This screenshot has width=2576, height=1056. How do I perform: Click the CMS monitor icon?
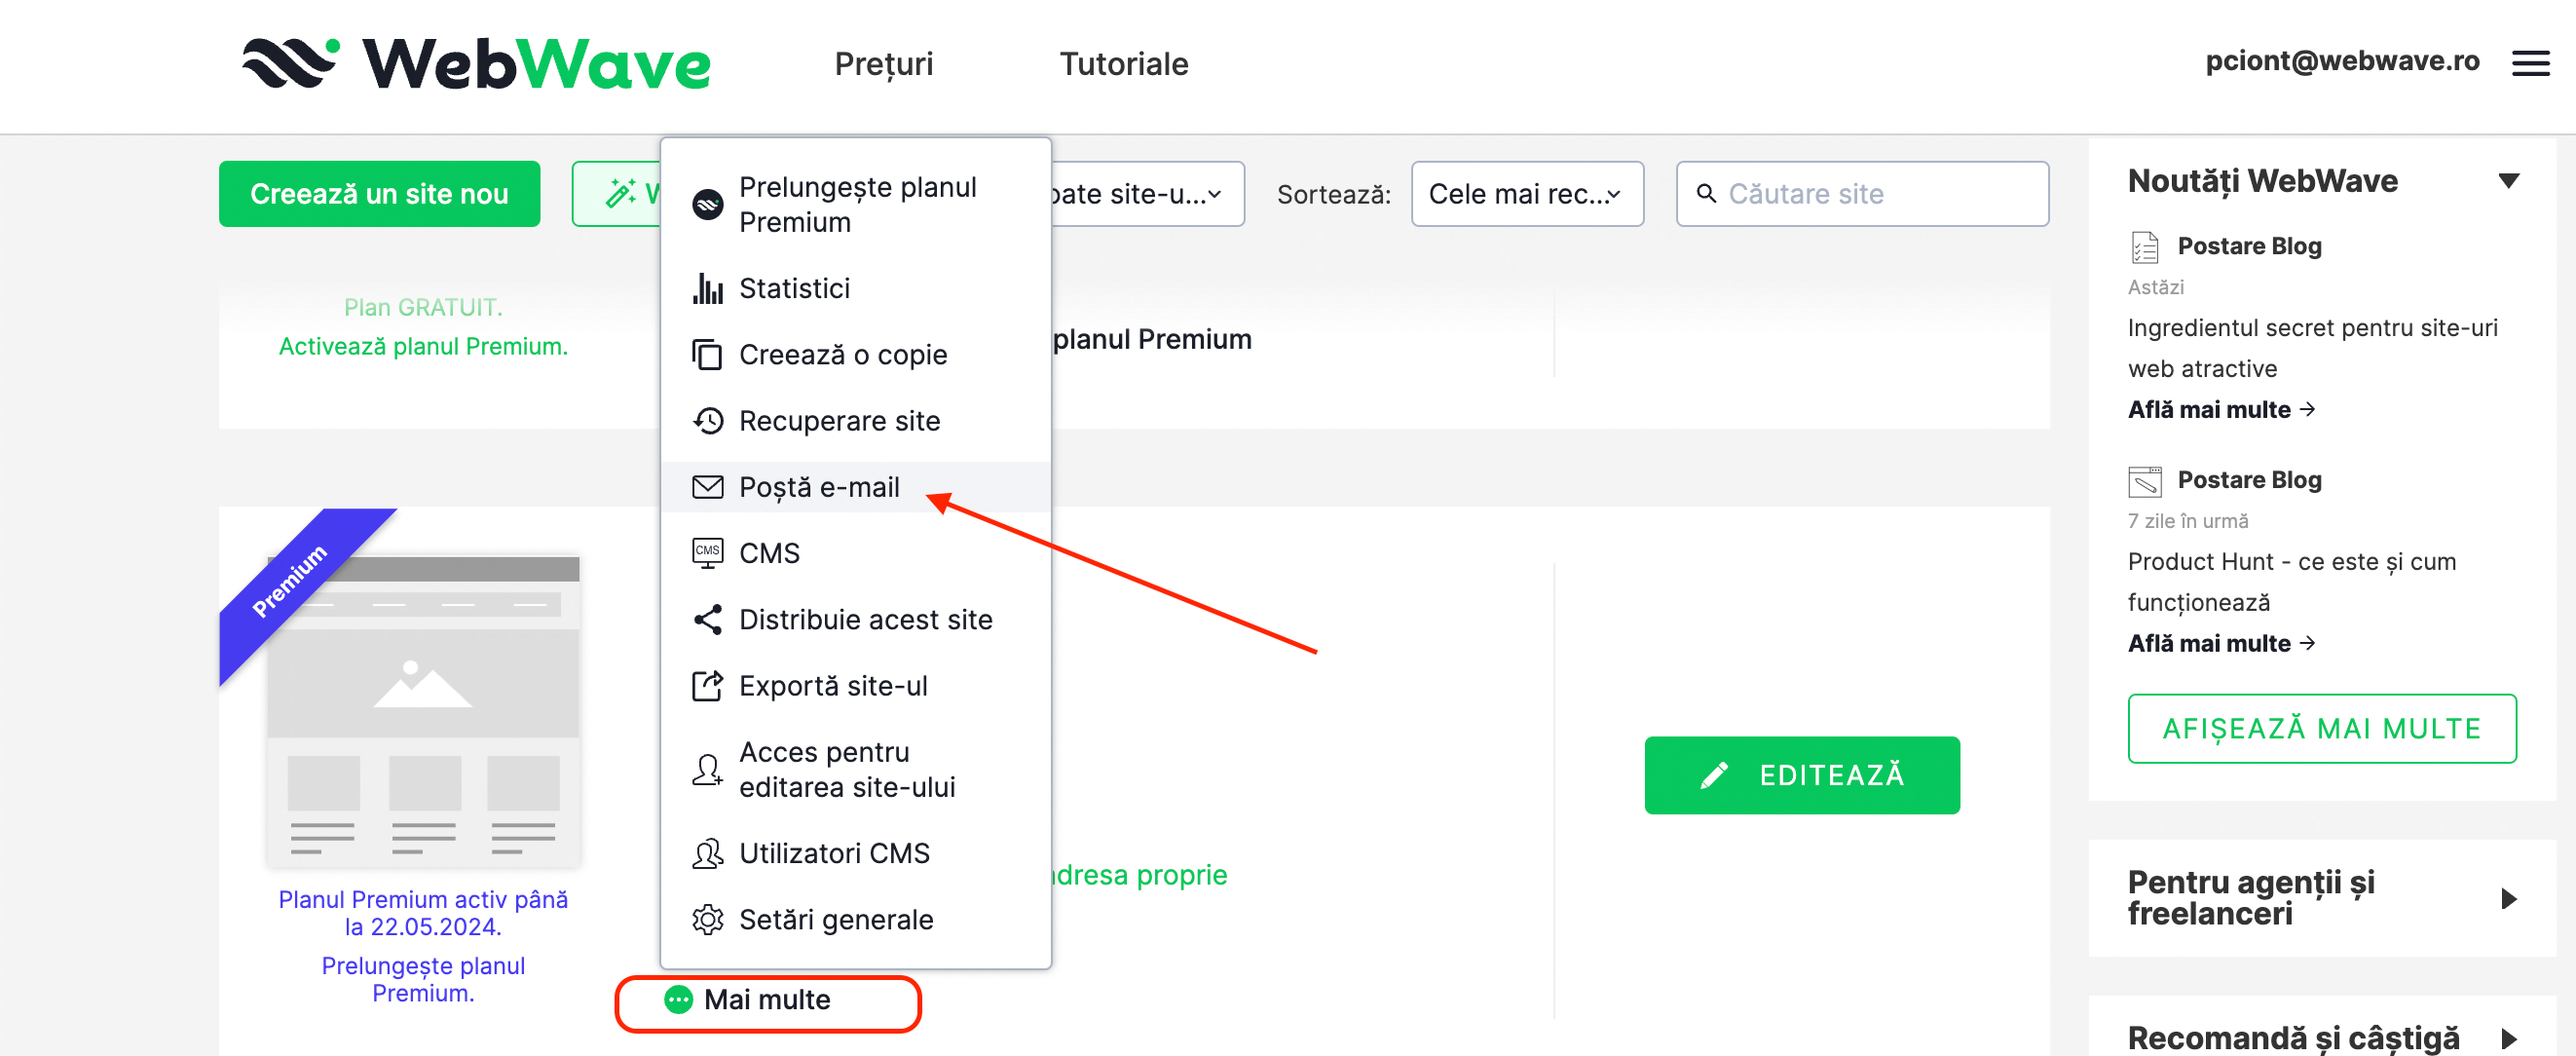707,553
